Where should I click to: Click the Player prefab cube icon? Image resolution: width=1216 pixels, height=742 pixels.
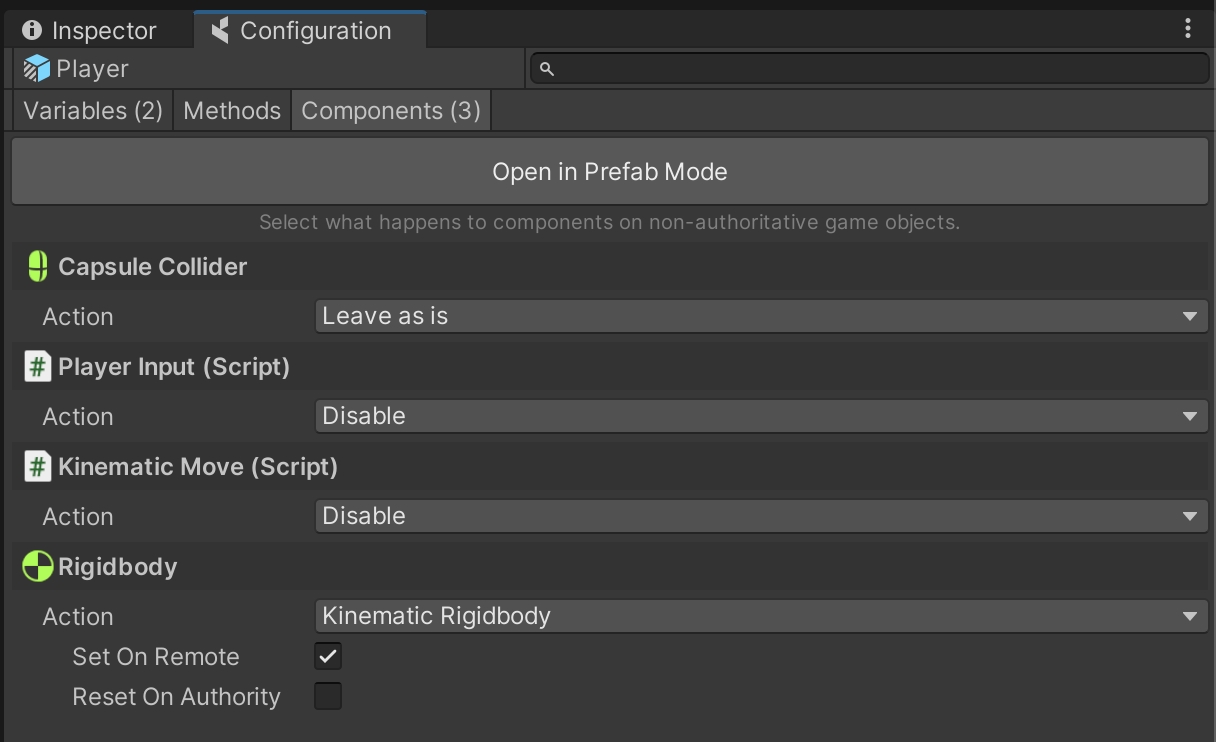tap(37, 69)
